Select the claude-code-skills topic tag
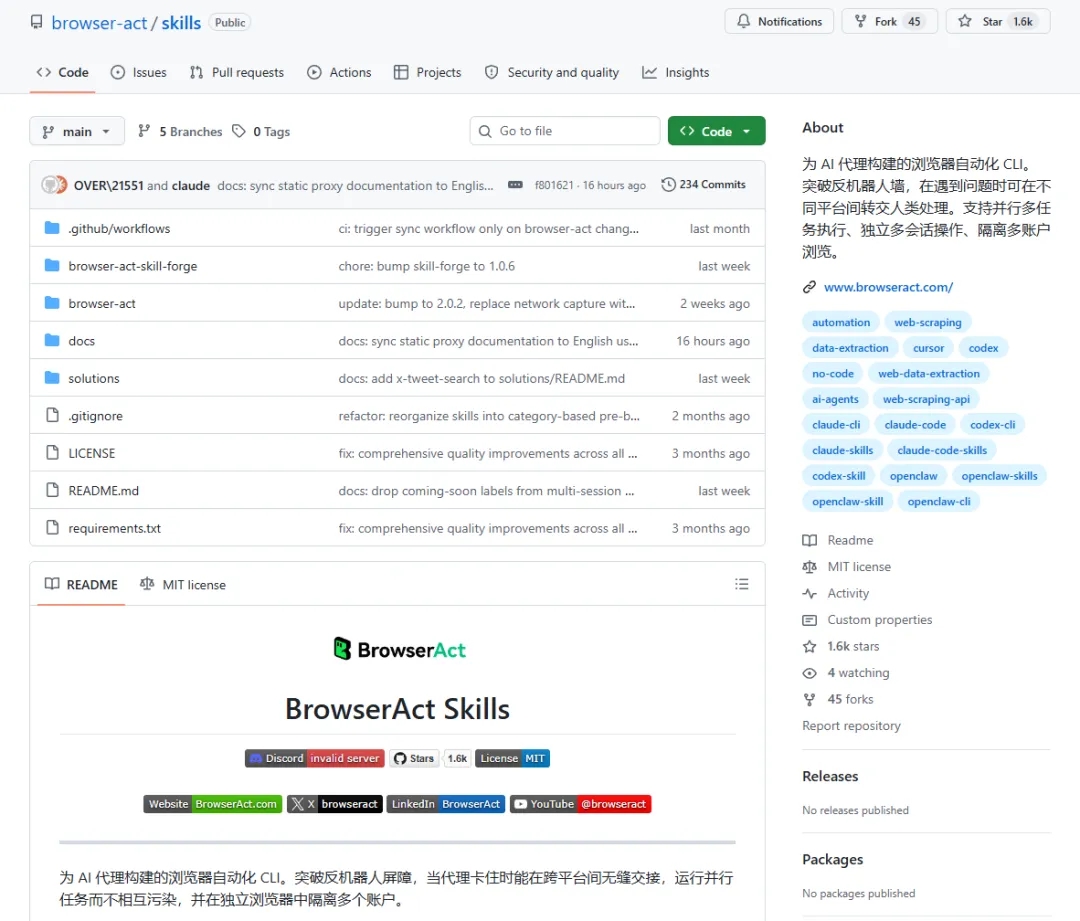 pyautogui.click(x=942, y=450)
